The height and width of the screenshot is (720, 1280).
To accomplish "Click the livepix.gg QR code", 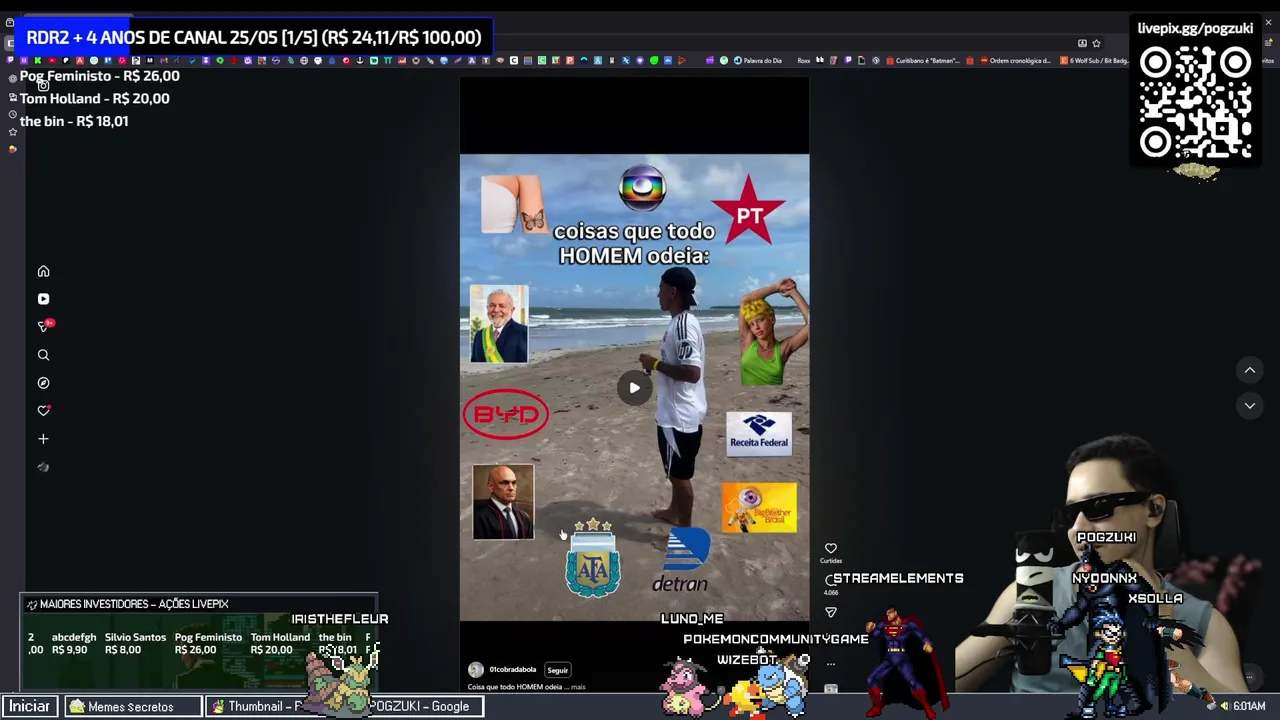I will [x=1195, y=103].
